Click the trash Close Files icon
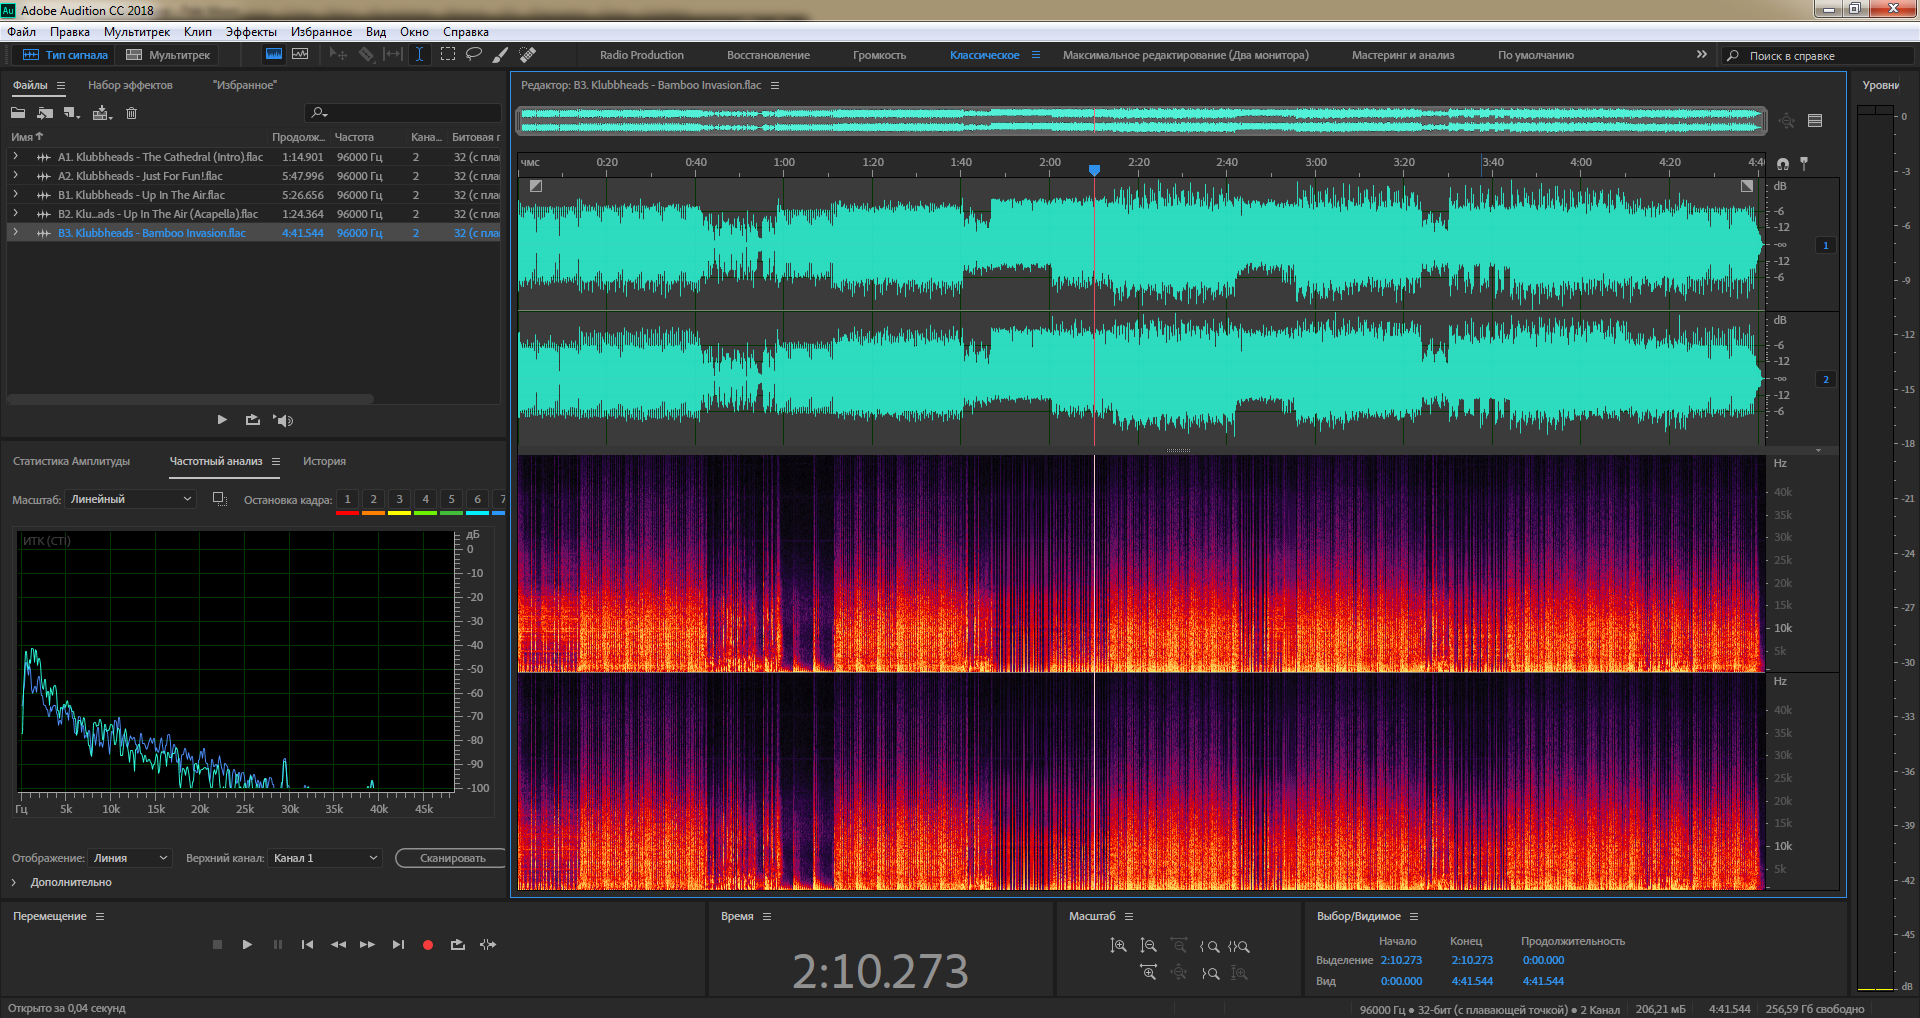This screenshot has height=1018, width=1920. pyautogui.click(x=131, y=113)
